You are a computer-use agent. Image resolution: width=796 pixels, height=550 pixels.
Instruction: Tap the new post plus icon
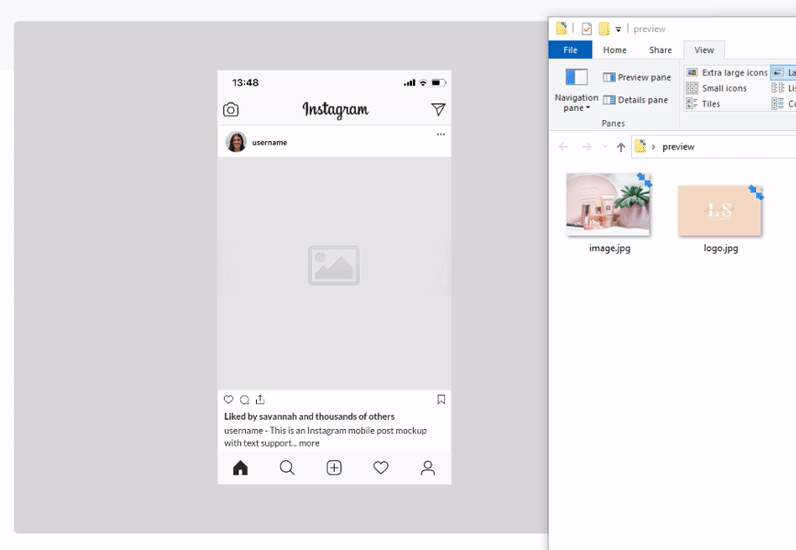[x=334, y=468]
